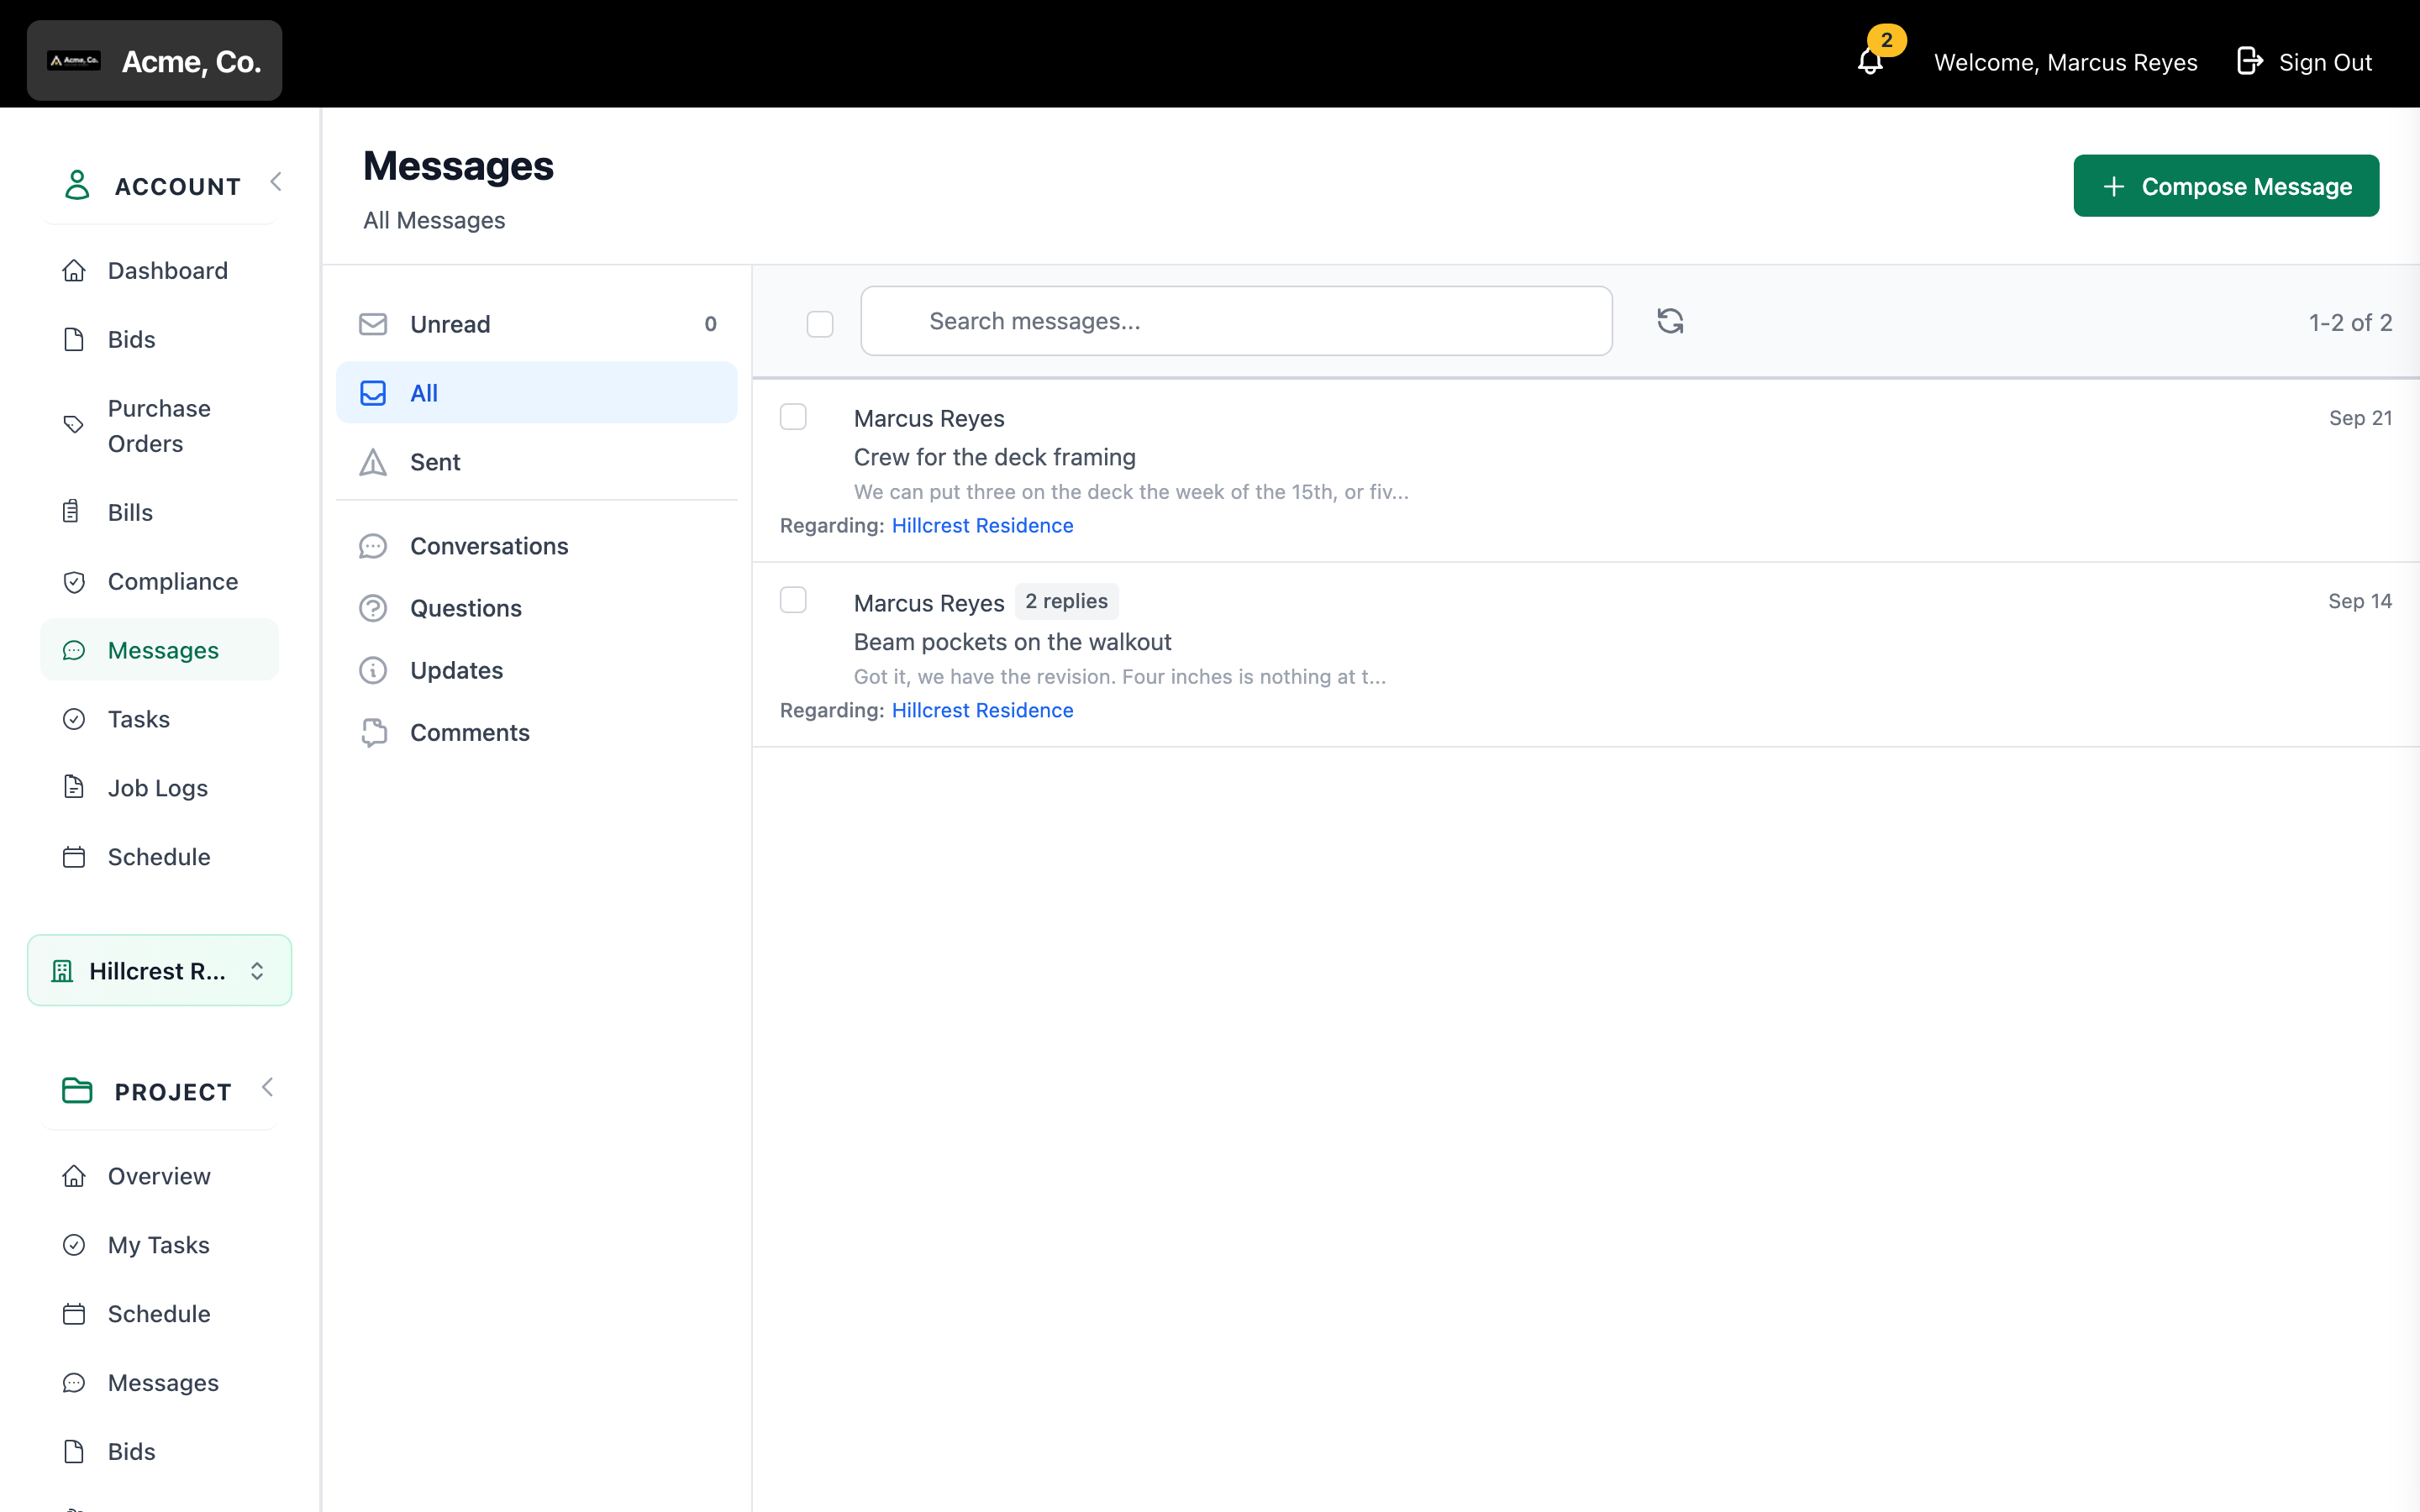Viewport: 2420px width, 1512px height.
Task: Collapse the Account section chevron
Action: click(276, 182)
